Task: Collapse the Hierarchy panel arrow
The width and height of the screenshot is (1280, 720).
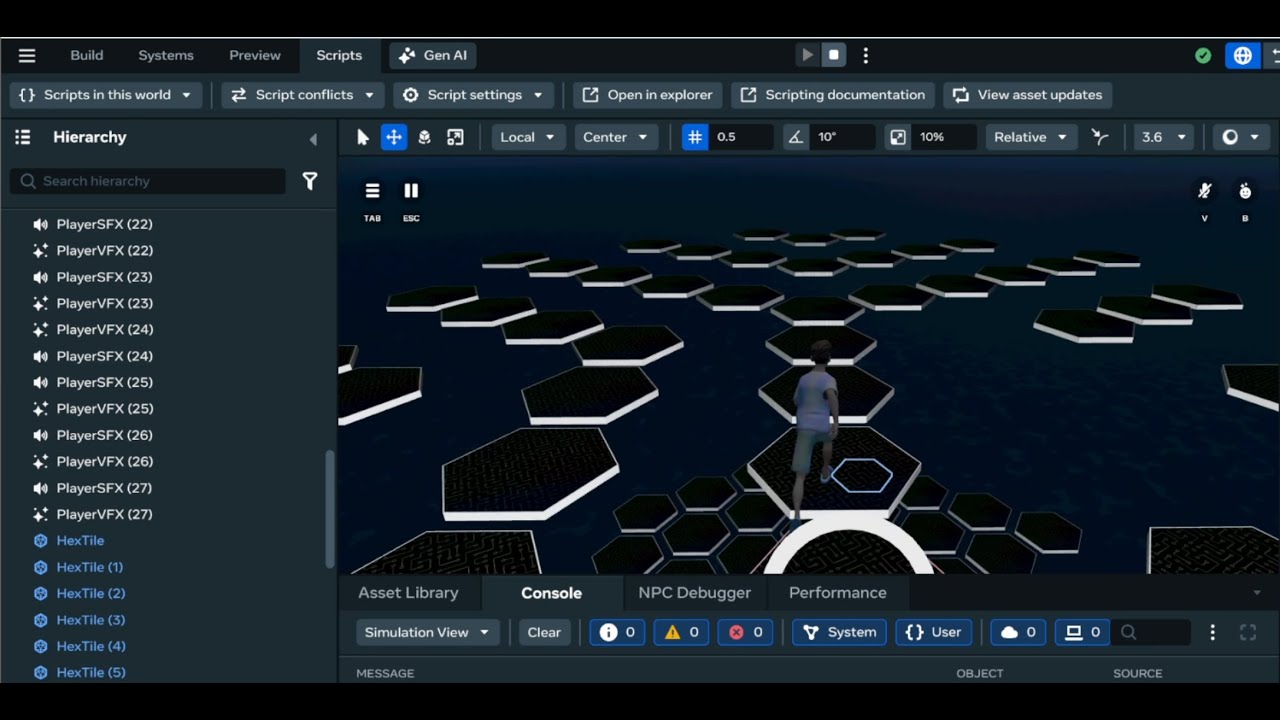Action: tap(313, 139)
